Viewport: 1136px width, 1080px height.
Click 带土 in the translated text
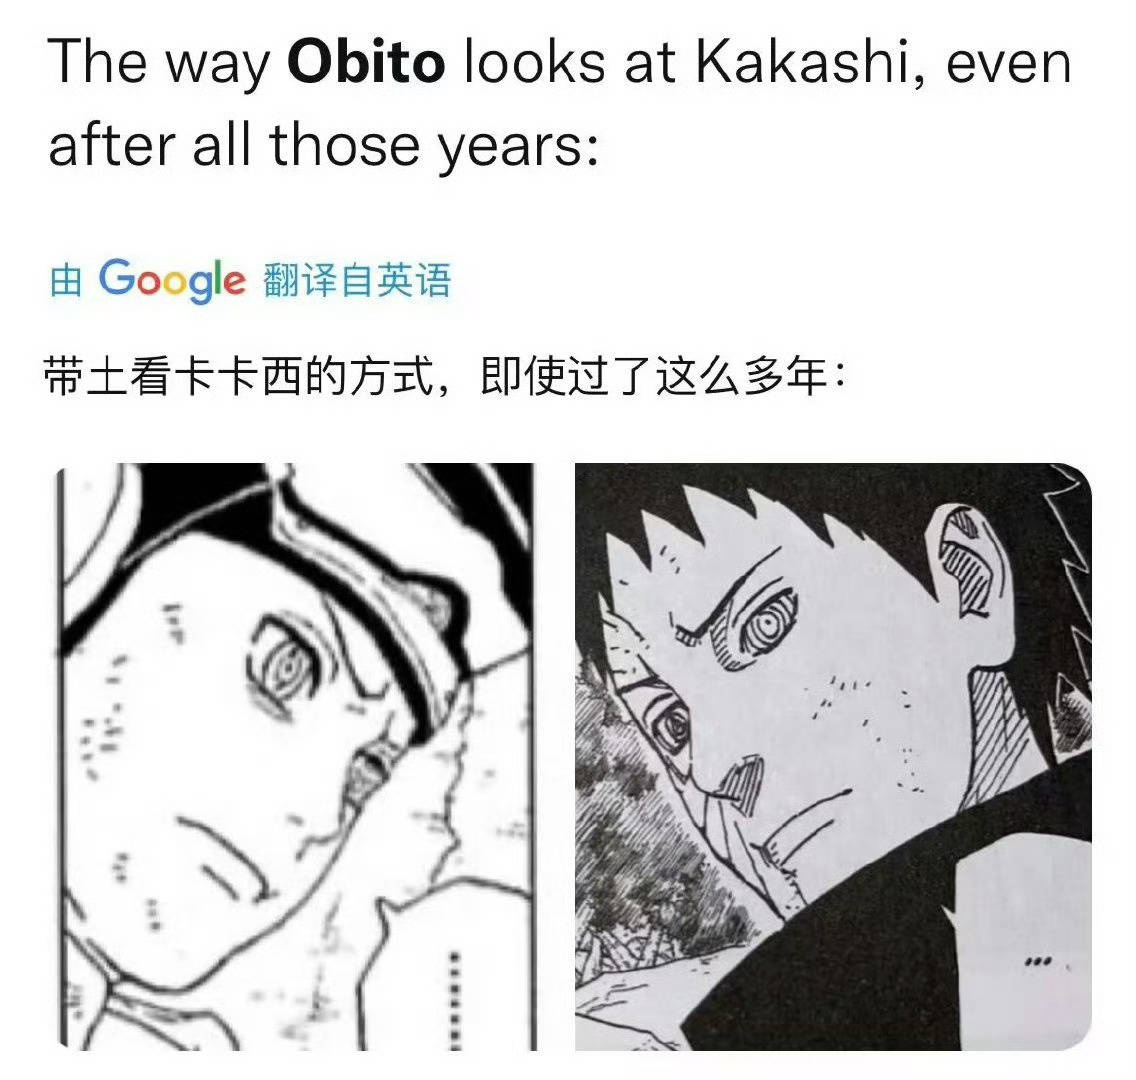(x=87, y=376)
